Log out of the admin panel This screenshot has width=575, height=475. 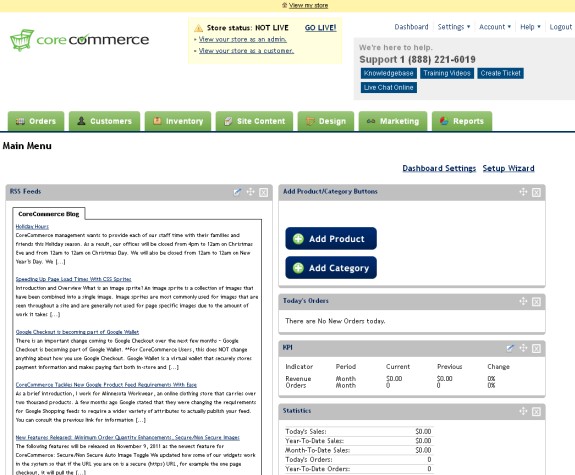click(x=561, y=27)
